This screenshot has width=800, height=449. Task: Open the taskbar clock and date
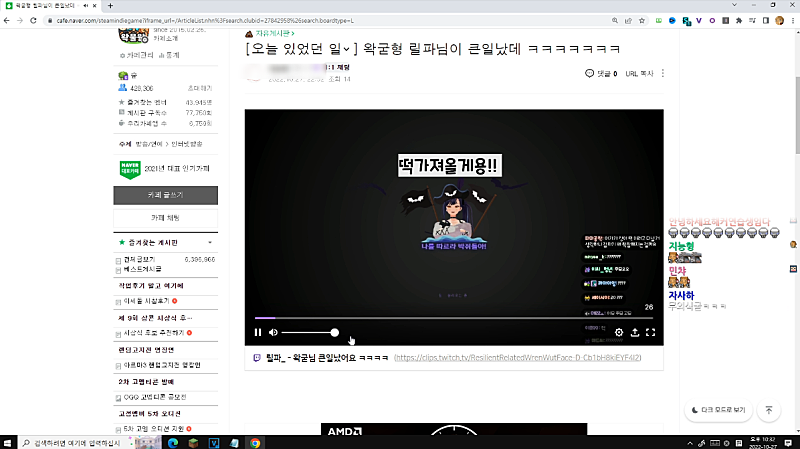click(x=763, y=442)
